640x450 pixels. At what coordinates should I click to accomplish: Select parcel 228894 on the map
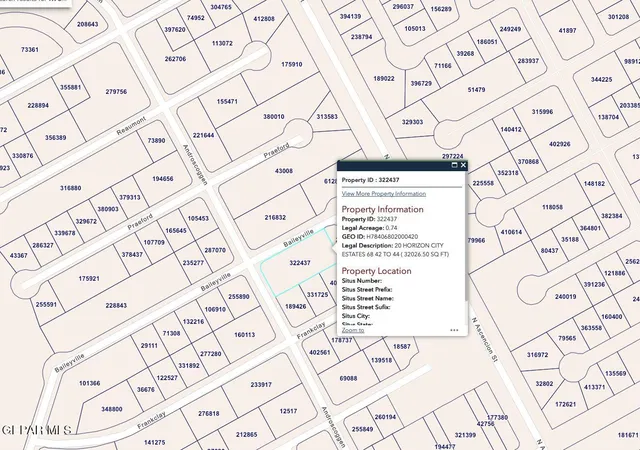[38, 105]
